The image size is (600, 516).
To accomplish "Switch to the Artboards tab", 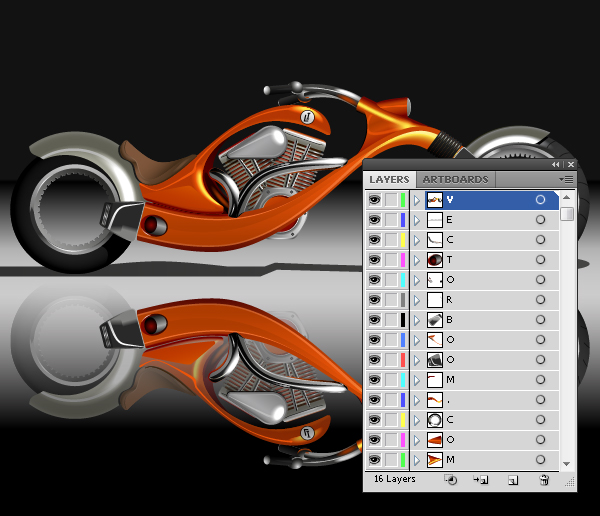I will 455,179.
